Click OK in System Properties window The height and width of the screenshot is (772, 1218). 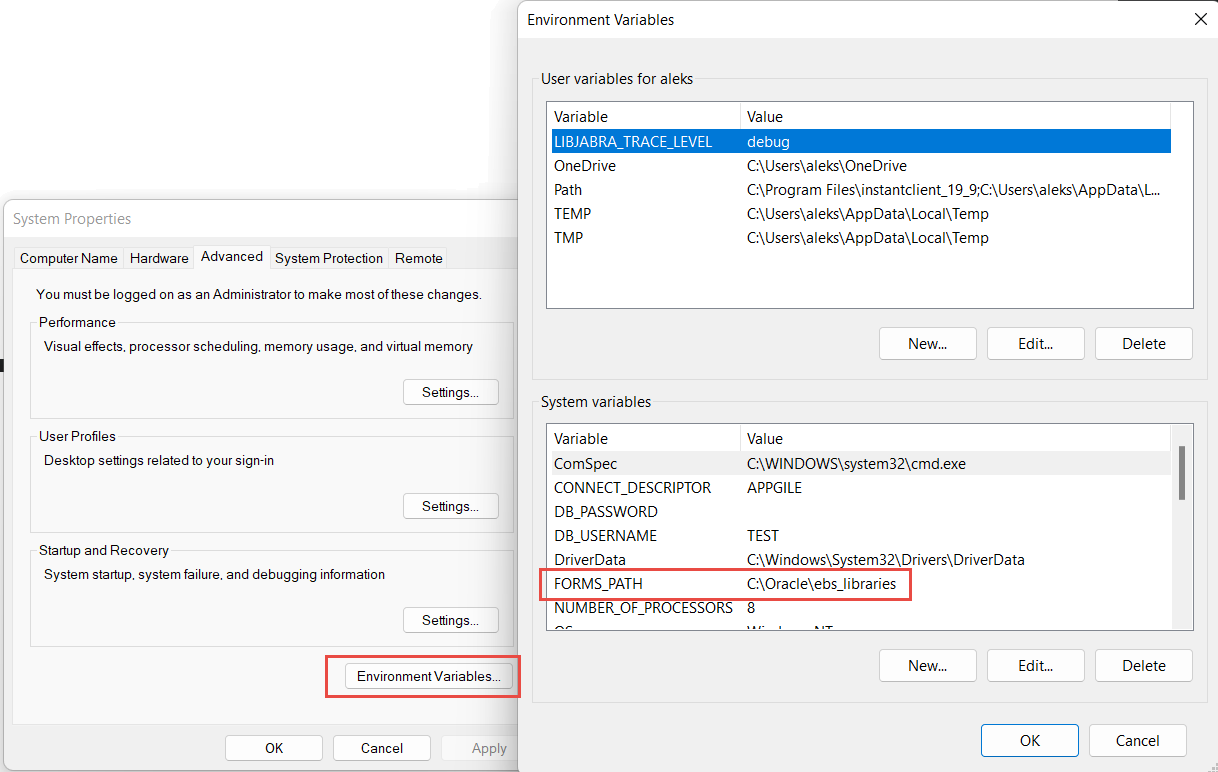coord(274,748)
